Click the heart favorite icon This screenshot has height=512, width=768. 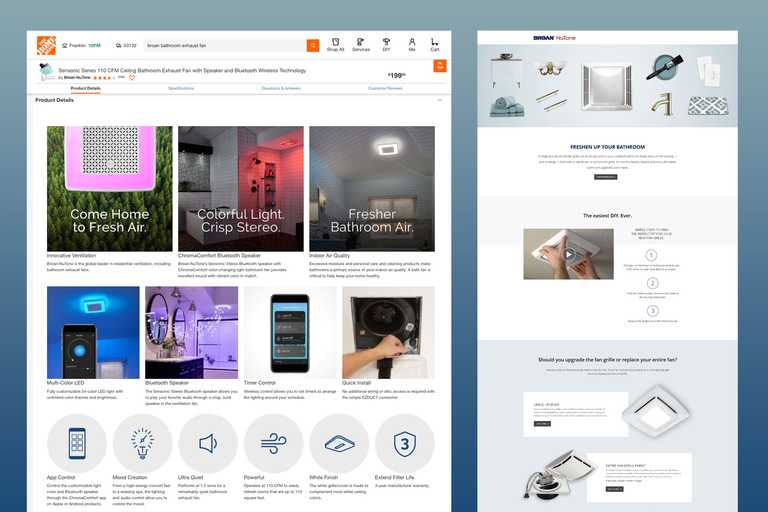(132, 77)
